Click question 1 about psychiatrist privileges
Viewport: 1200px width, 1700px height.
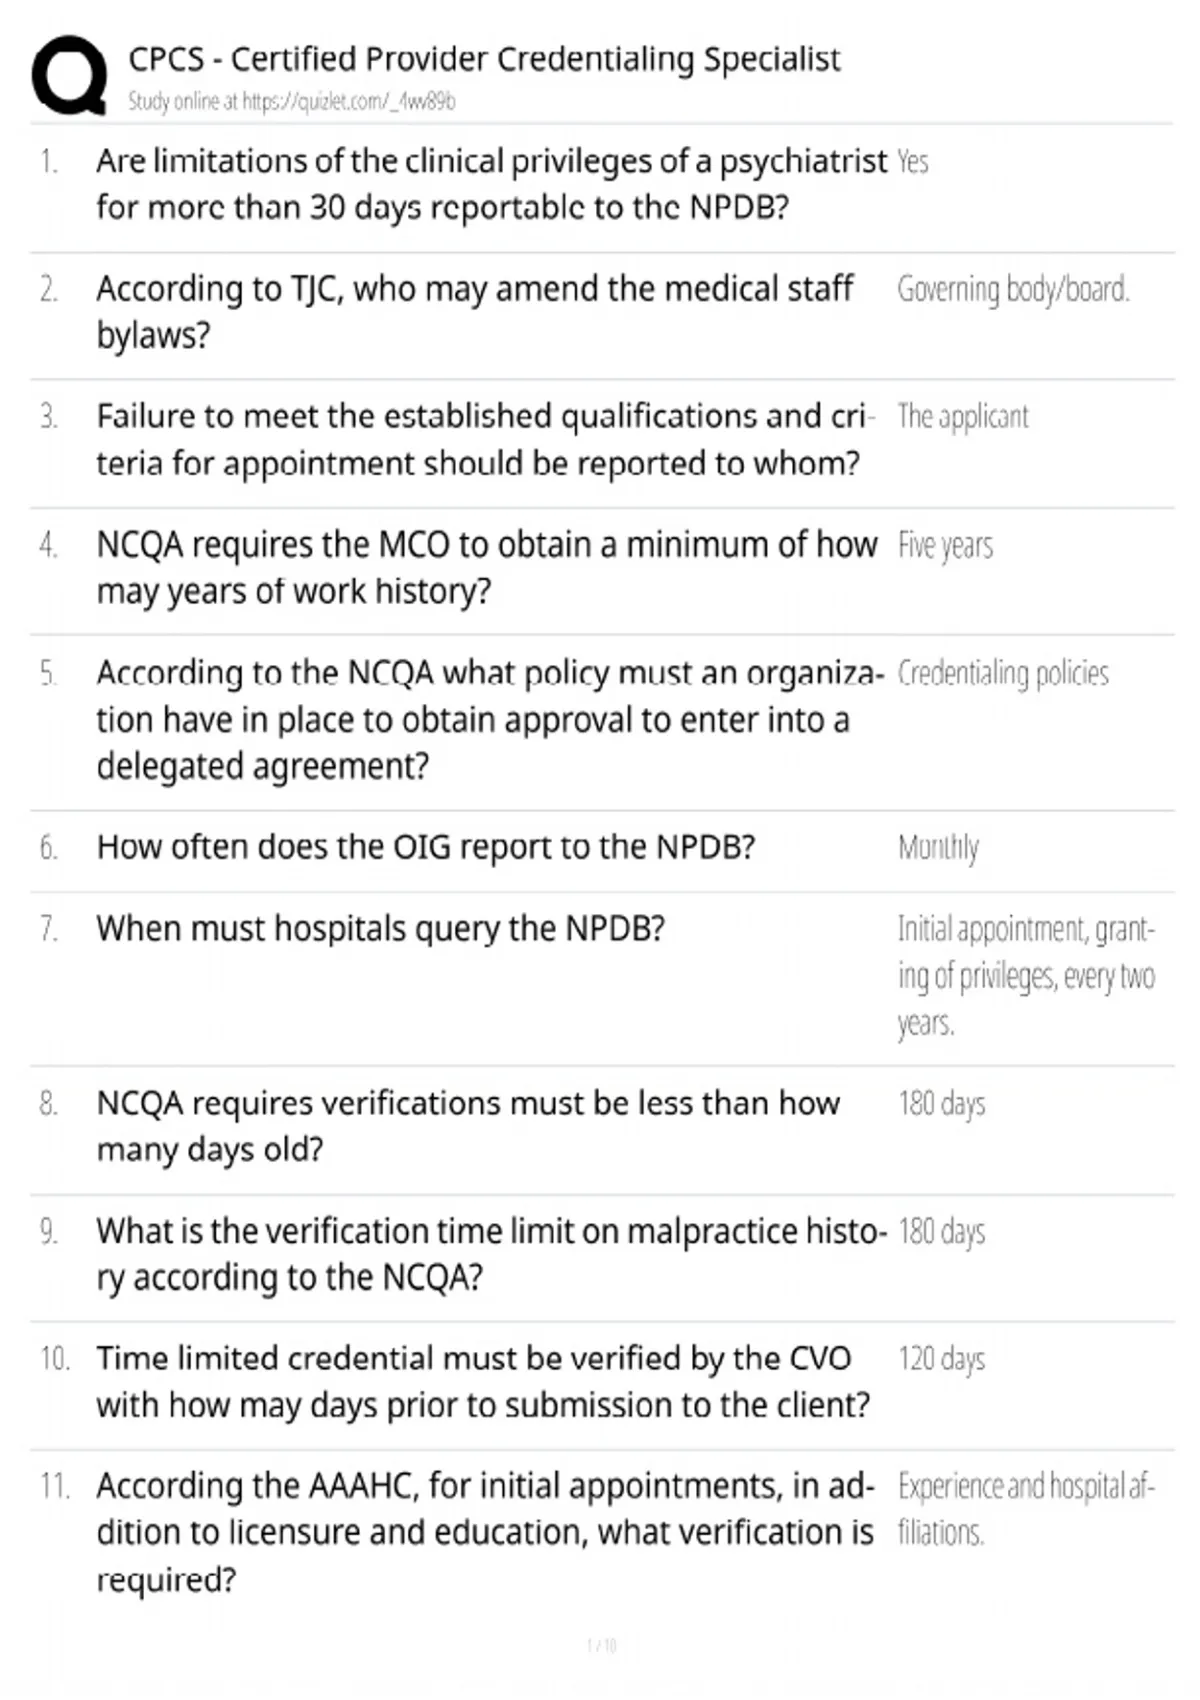(492, 184)
